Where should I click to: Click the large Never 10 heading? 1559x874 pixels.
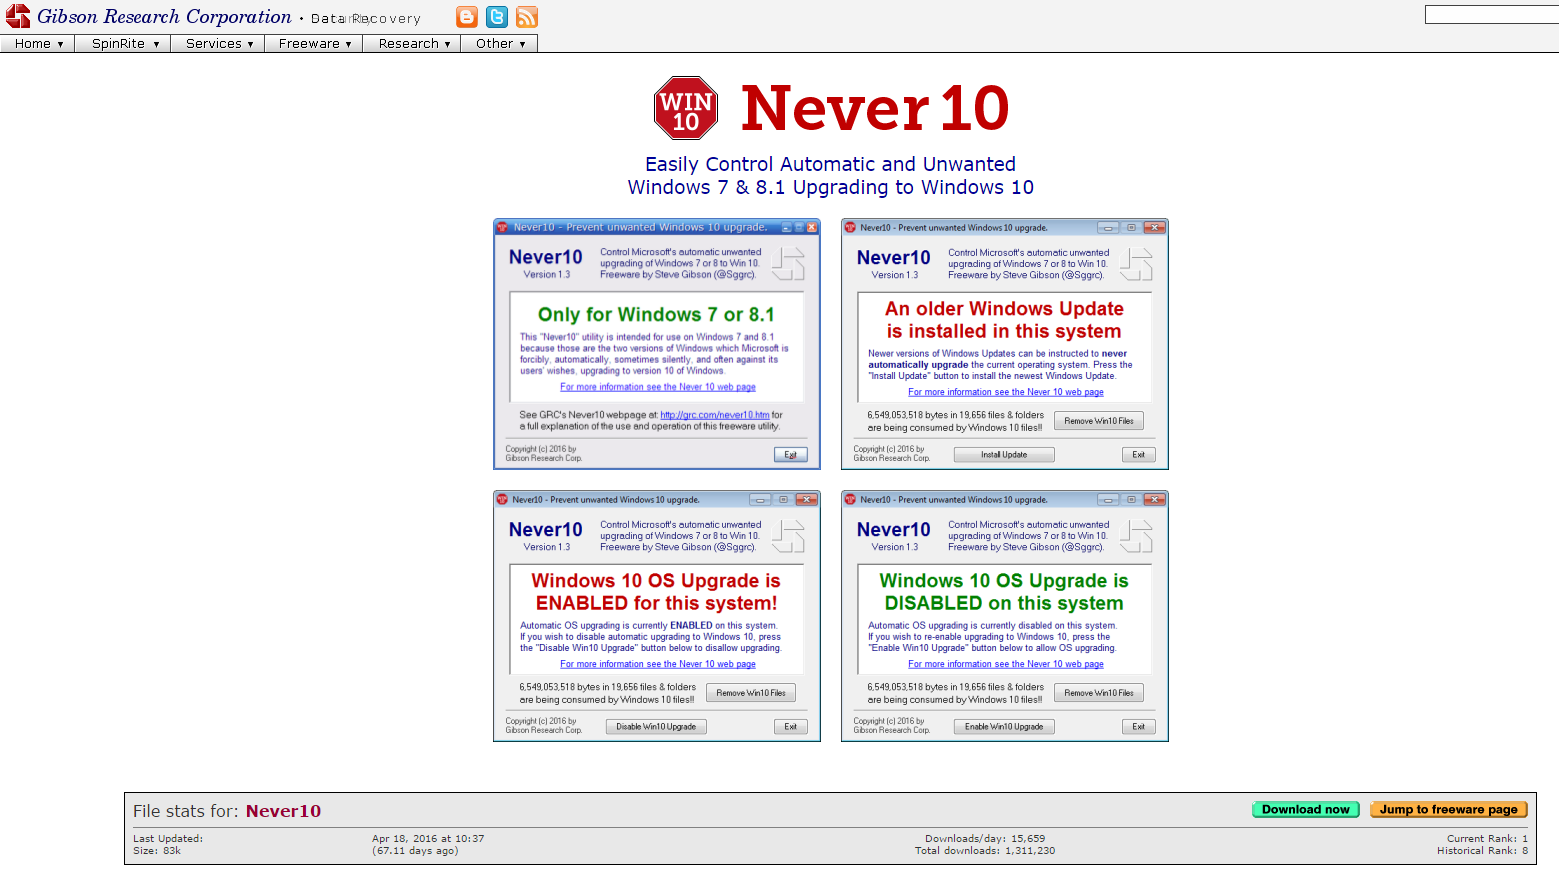(874, 108)
